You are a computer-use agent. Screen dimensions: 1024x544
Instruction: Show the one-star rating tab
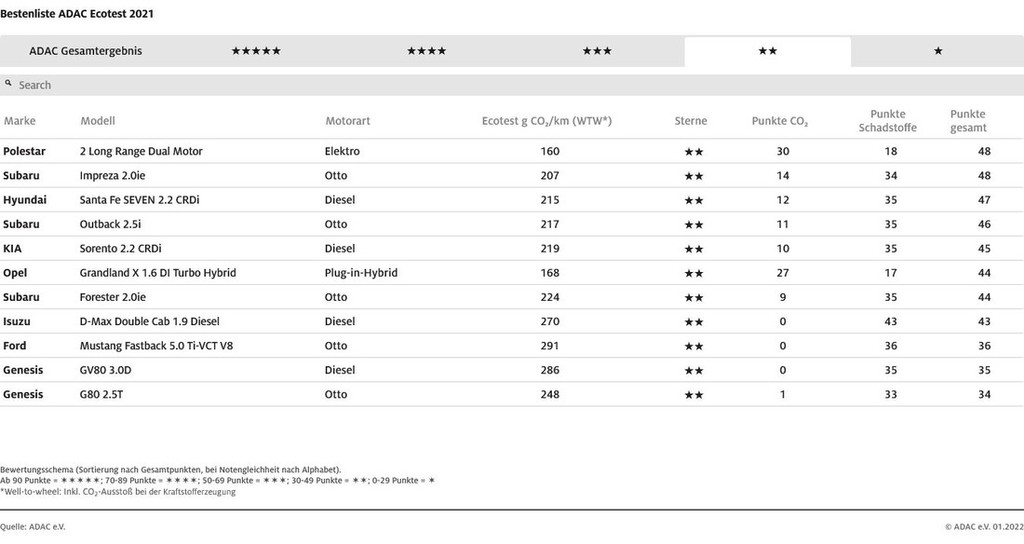pos(937,51)
